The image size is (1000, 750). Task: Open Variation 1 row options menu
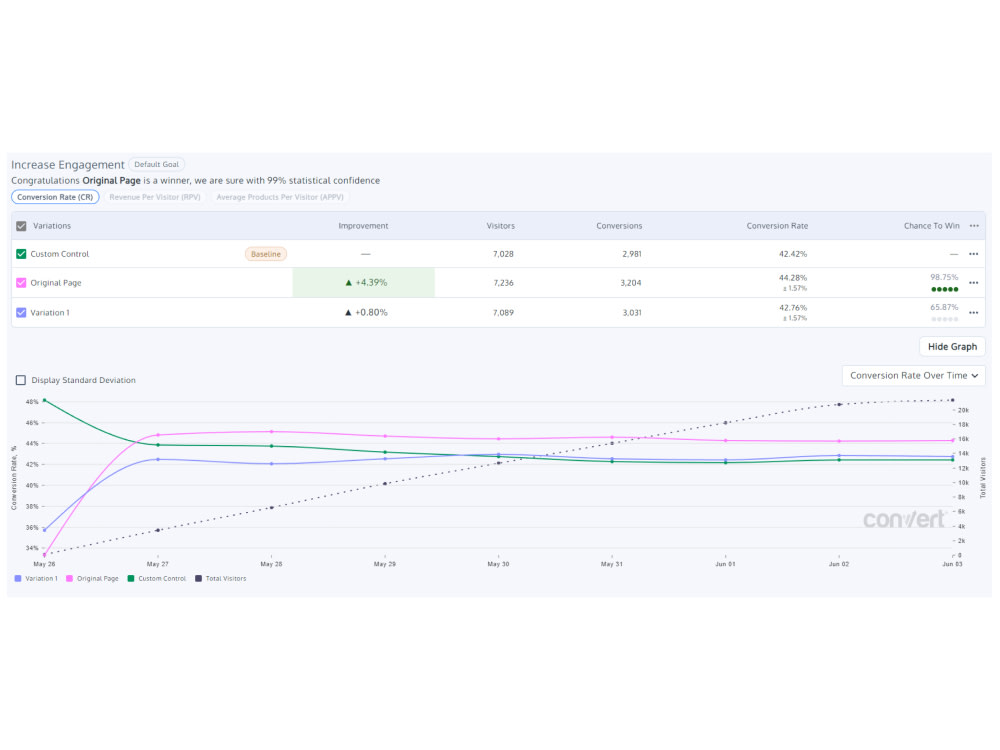(973, 312)
